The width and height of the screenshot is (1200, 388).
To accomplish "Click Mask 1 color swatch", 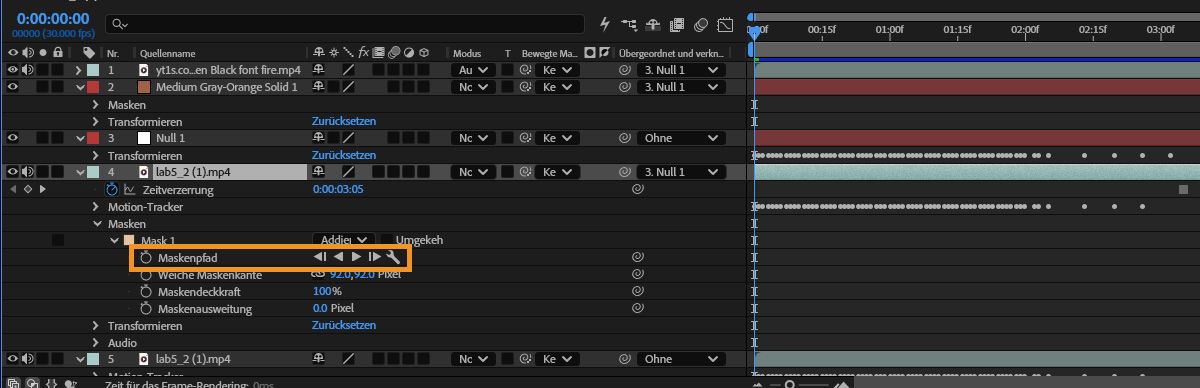I will point(129,240).
